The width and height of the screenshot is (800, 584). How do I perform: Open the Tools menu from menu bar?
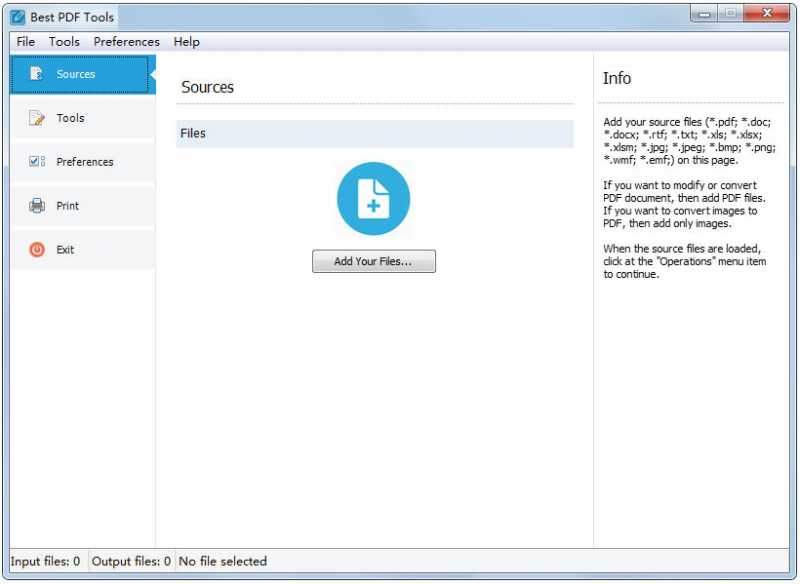point(64,41)
